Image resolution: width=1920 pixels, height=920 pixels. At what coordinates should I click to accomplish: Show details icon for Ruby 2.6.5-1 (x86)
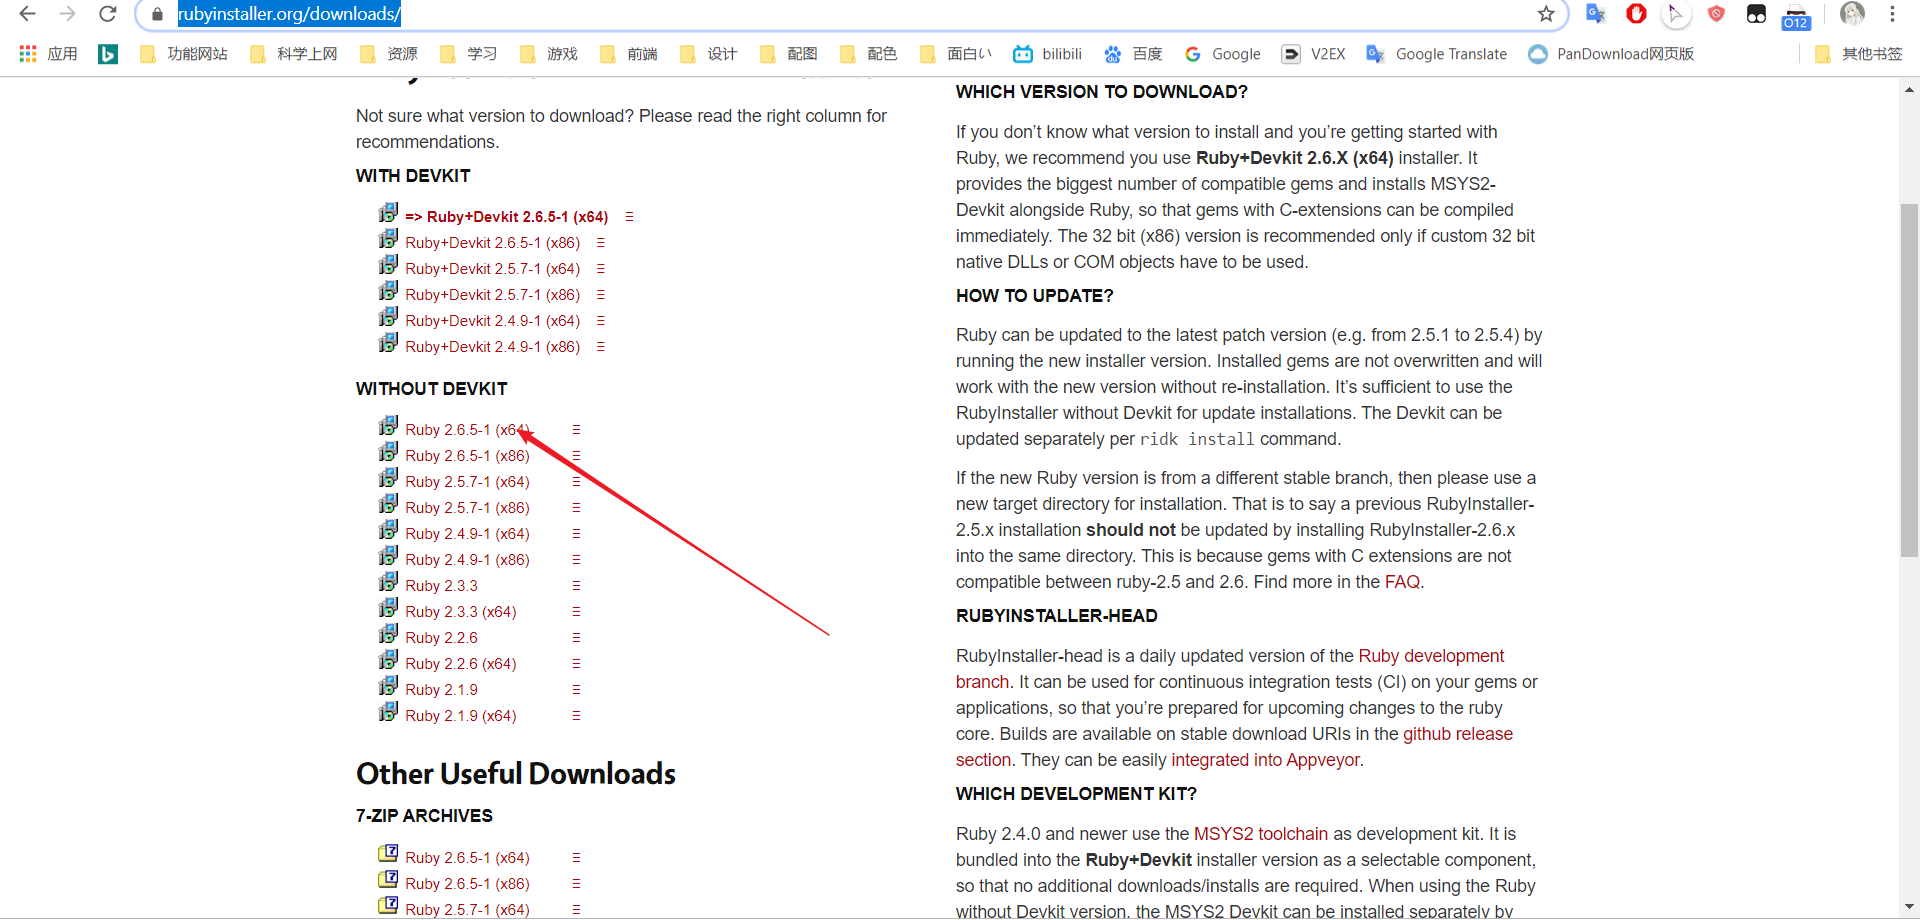click(x=576, y=456)
